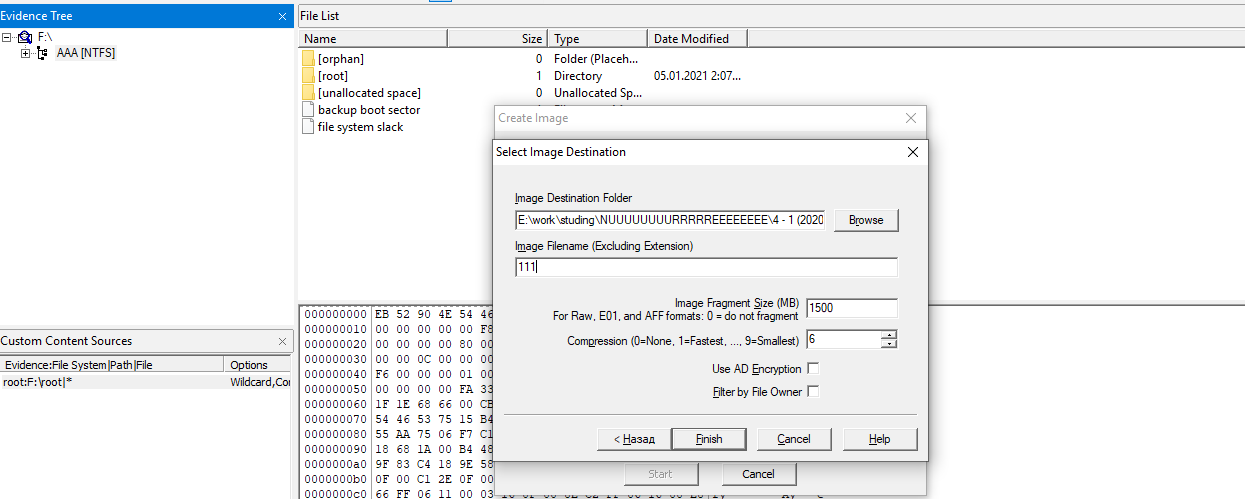The image size is (1245, 499).
Task: Collapse the F:\ evidence tree node
Action: coord(7,37)
